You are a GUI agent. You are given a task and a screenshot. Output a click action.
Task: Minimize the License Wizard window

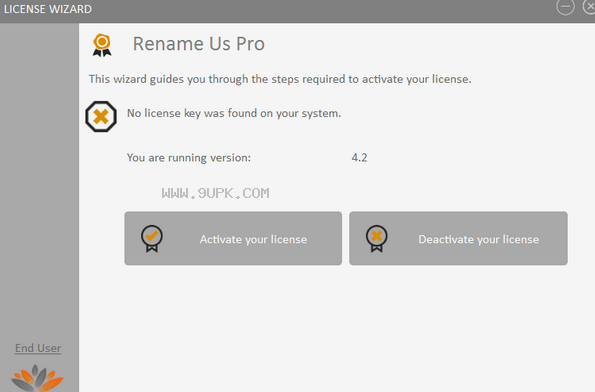click(x=565, y=6)
